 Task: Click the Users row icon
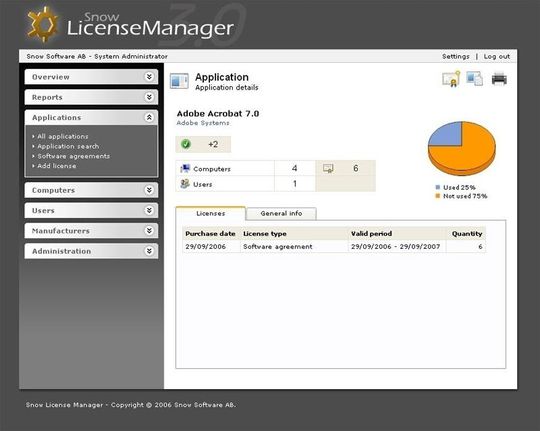pyautogui.click(x=185, y=184)
